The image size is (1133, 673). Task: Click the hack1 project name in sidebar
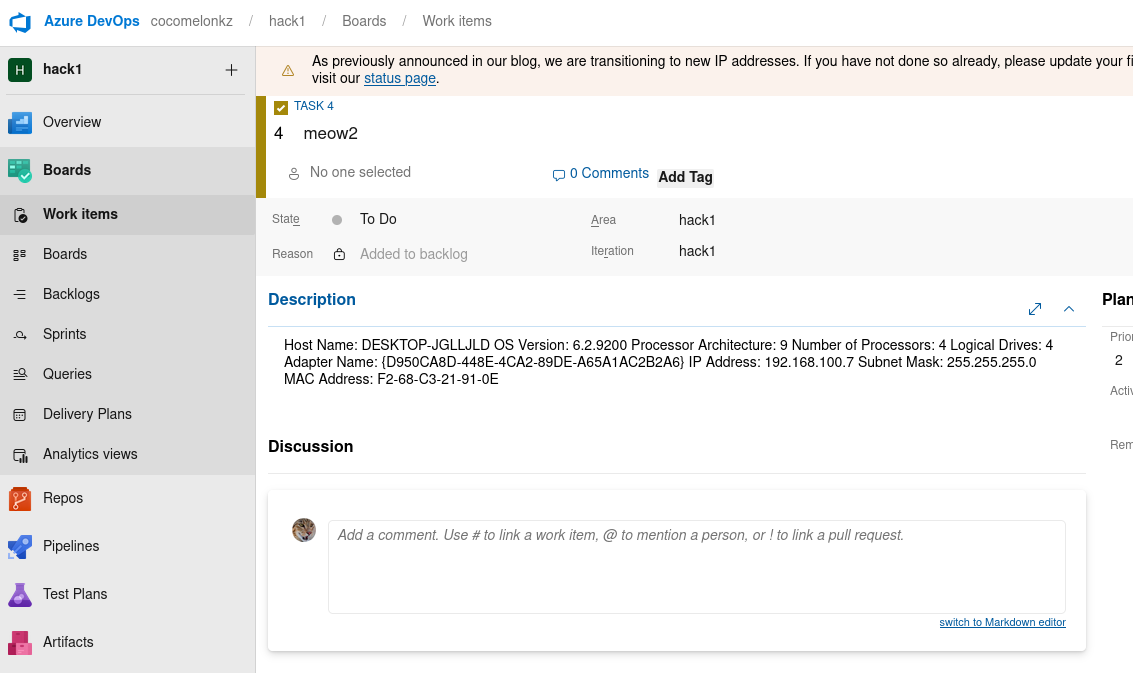[x=62, y=69]
